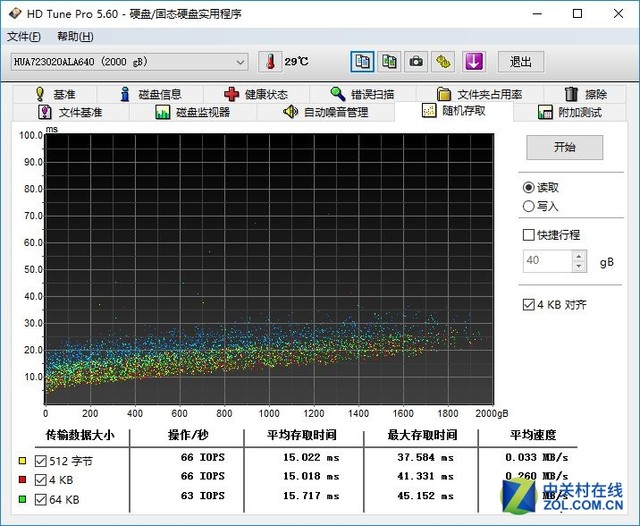The width and height of the screenshot is (640, 526).
Task: Toggle the 4 KB 对齐 checkbox
Action: (x=529, y=305)
